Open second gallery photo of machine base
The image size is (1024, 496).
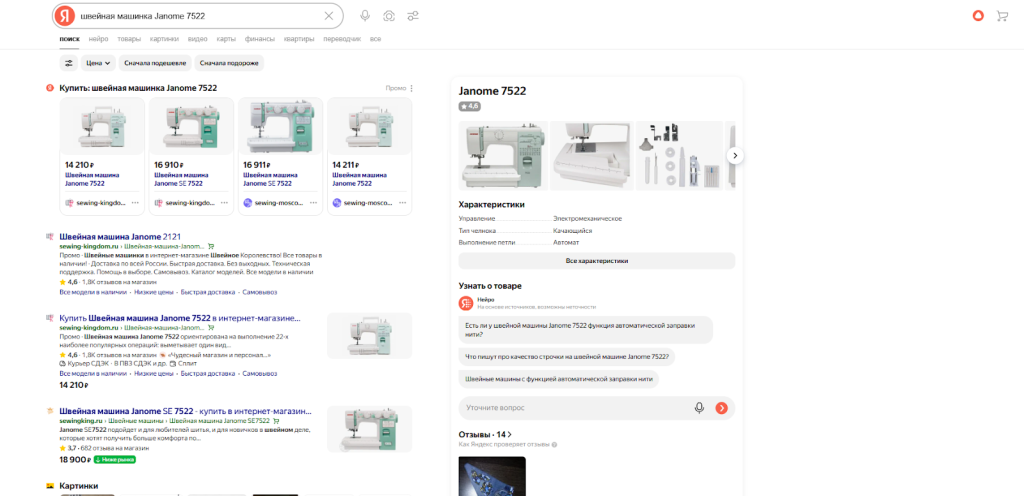coord(592,155)
